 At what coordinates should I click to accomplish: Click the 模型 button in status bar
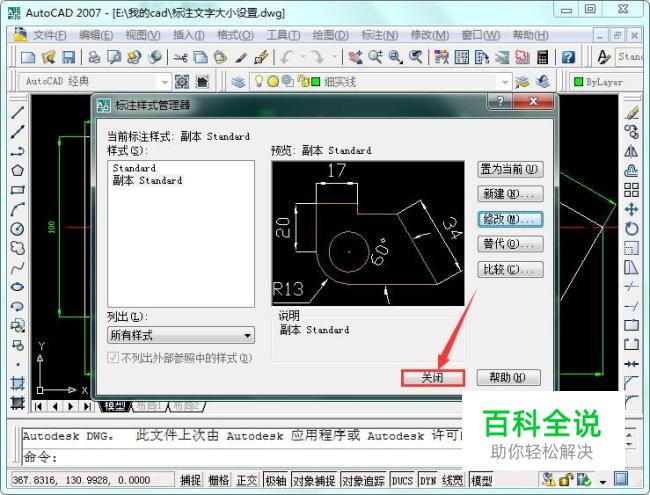[481, 480]
